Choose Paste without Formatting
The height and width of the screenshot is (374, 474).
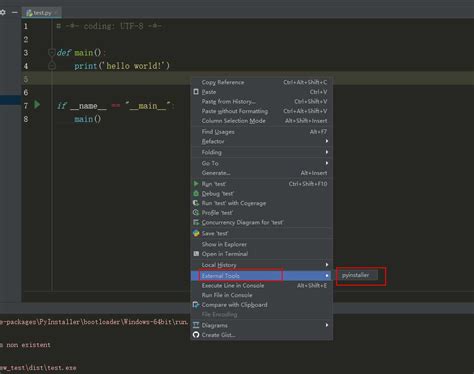(x=262, y=111)
